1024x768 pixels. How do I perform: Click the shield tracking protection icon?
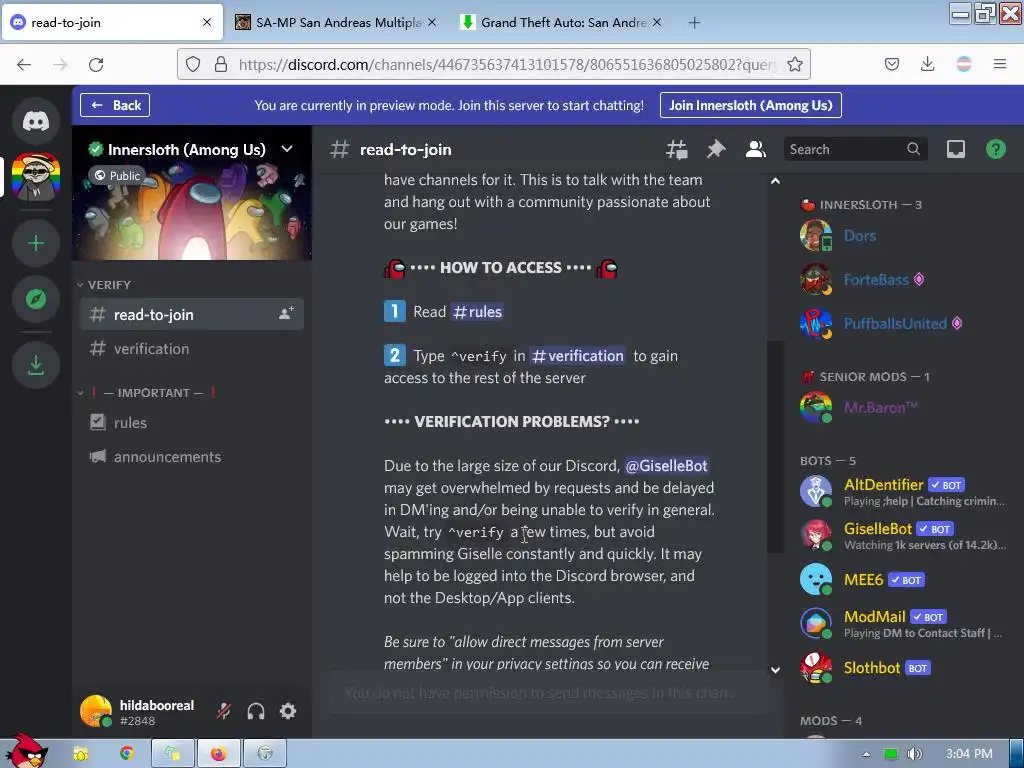193,65
